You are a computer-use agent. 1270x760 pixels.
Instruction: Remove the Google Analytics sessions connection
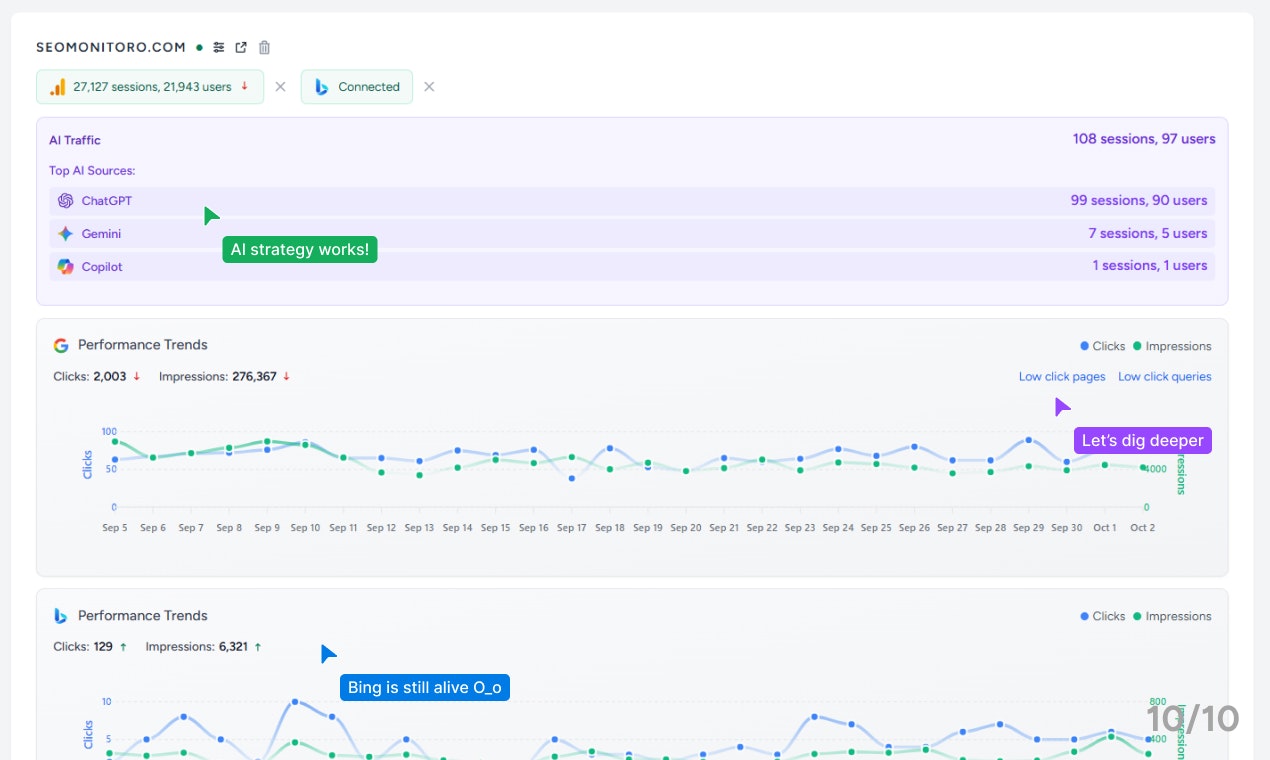point(280,87)
